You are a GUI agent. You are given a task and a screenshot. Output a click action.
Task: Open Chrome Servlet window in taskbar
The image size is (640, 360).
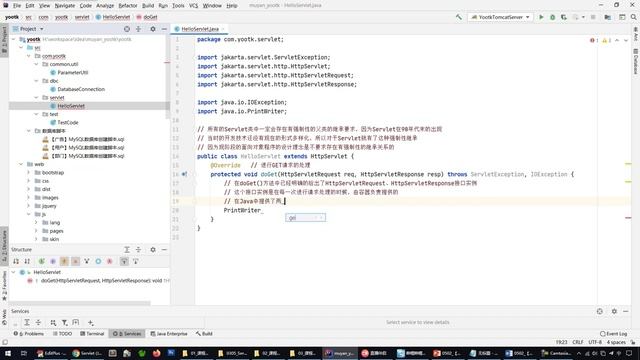(87, 353)
